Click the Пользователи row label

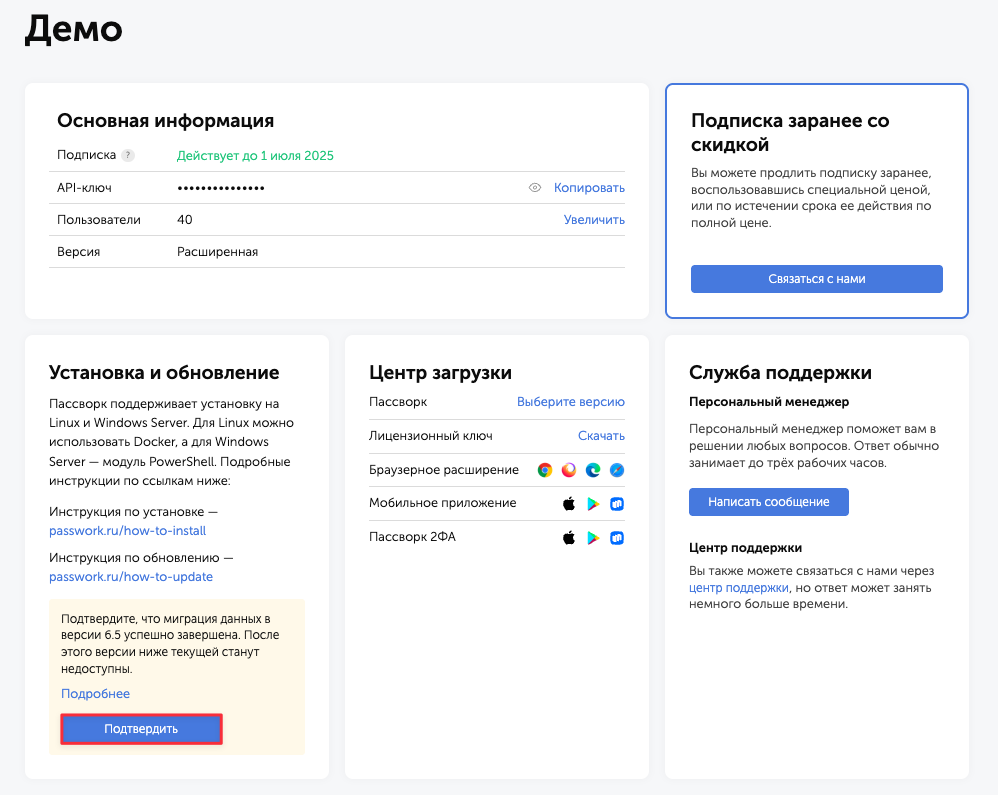pyautogui.click(x=99, y=220)
